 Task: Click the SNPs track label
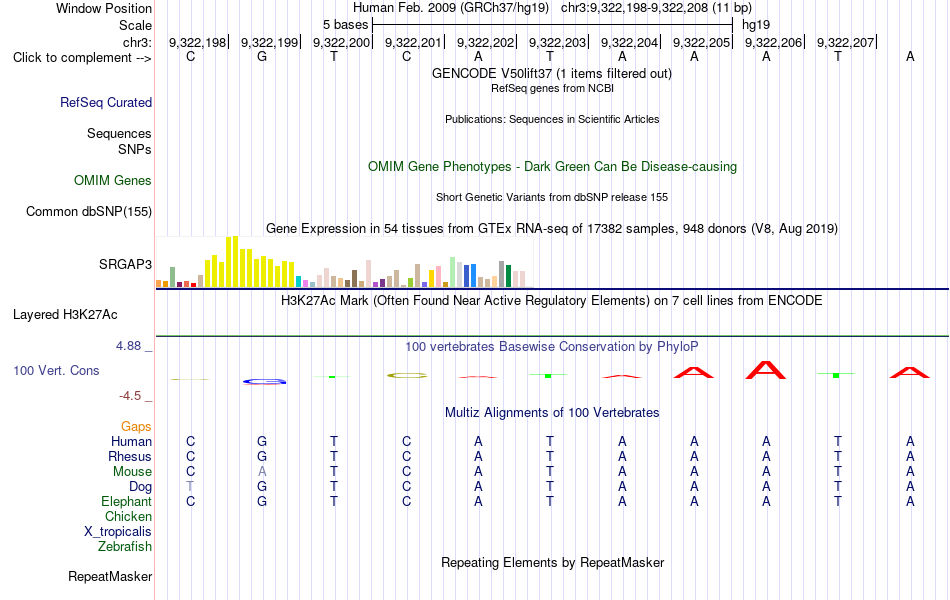point(135,149)
